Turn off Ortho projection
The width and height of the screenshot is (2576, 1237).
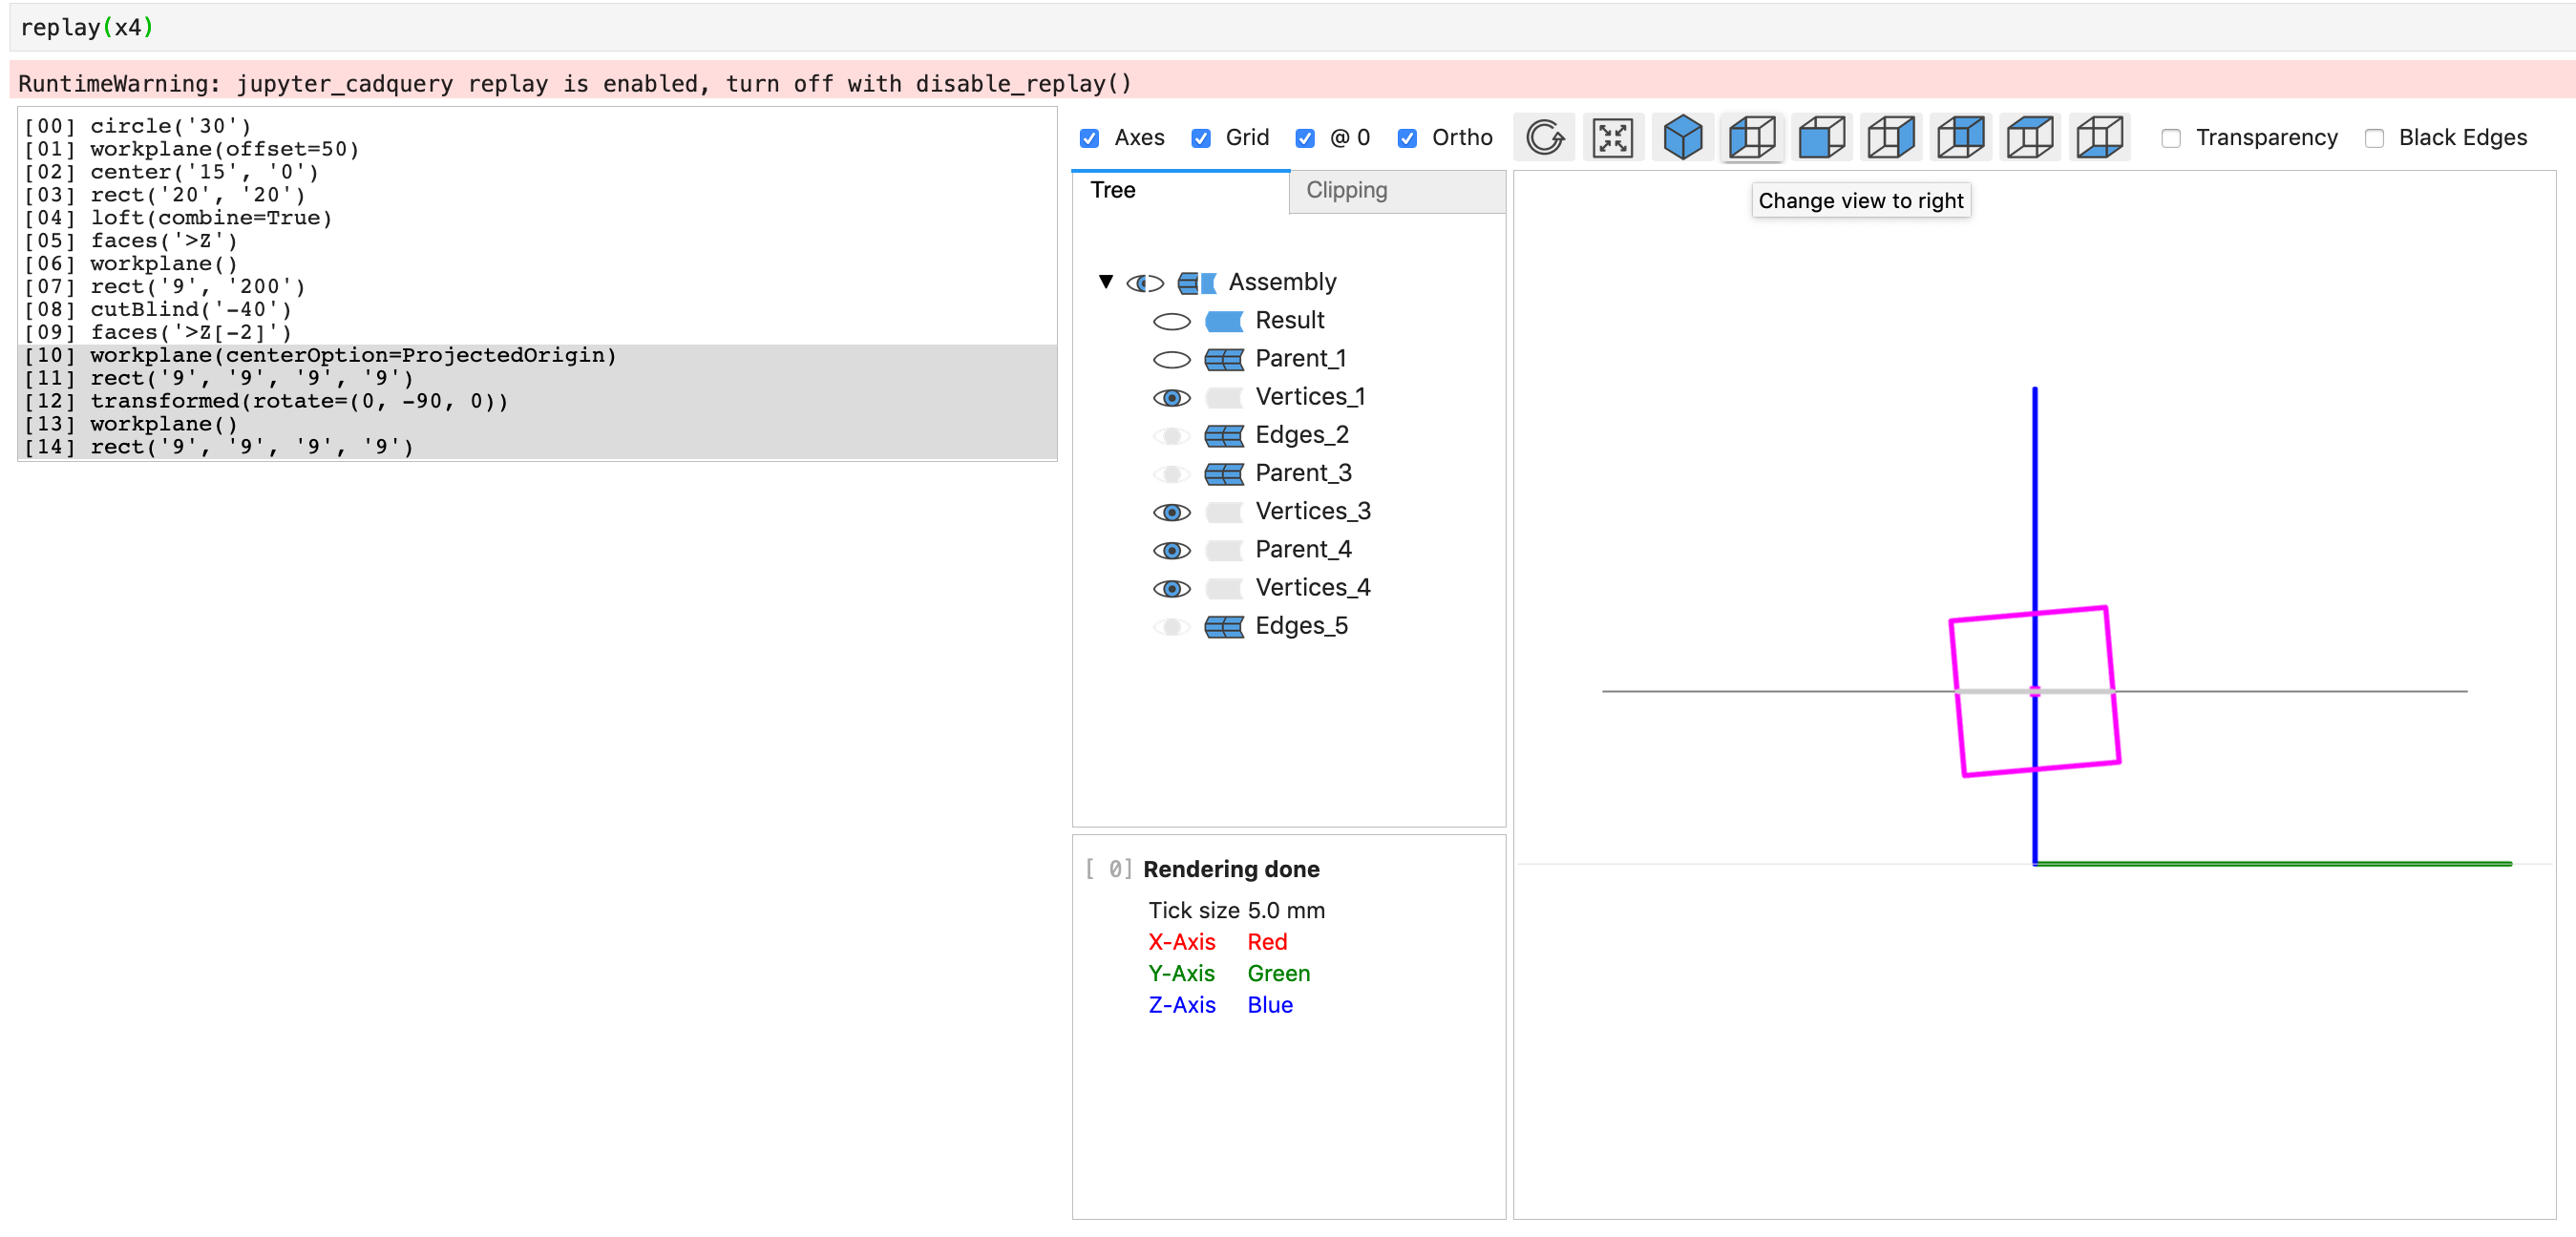click(x=1408, y=137)
